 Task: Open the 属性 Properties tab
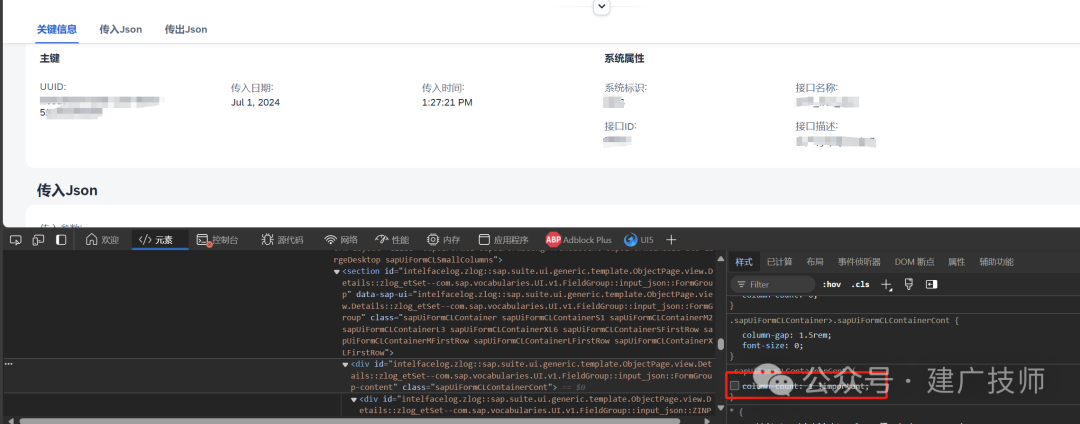[x=956, y=262]
